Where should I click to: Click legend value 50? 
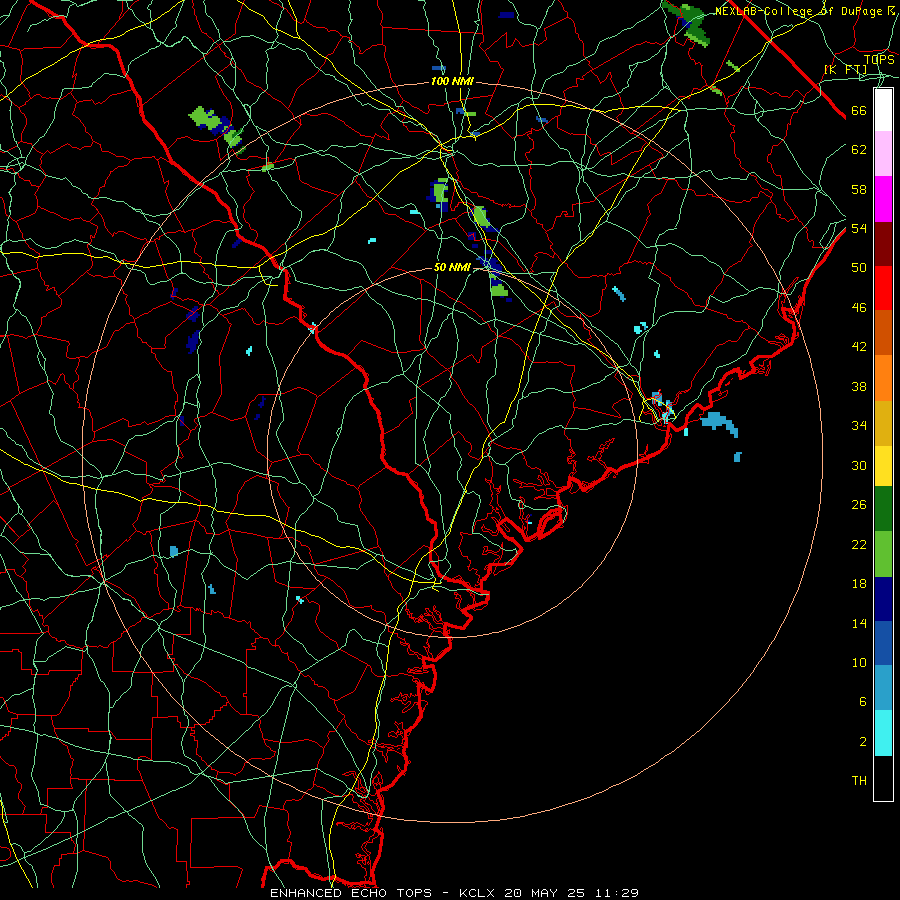pos(859,267)
